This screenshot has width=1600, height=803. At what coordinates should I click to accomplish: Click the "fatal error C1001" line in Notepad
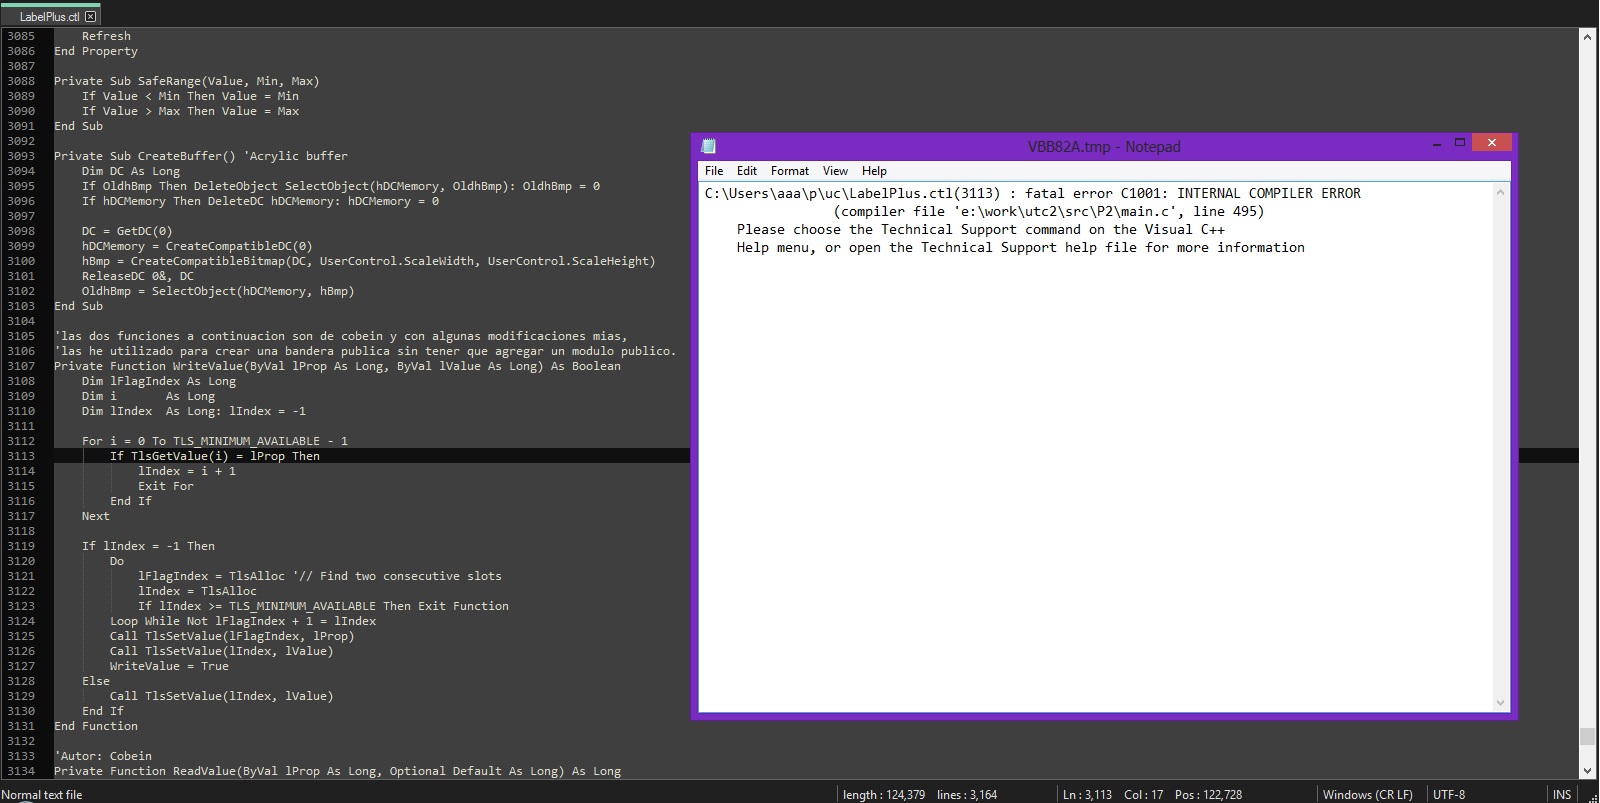click(1033, 193)
